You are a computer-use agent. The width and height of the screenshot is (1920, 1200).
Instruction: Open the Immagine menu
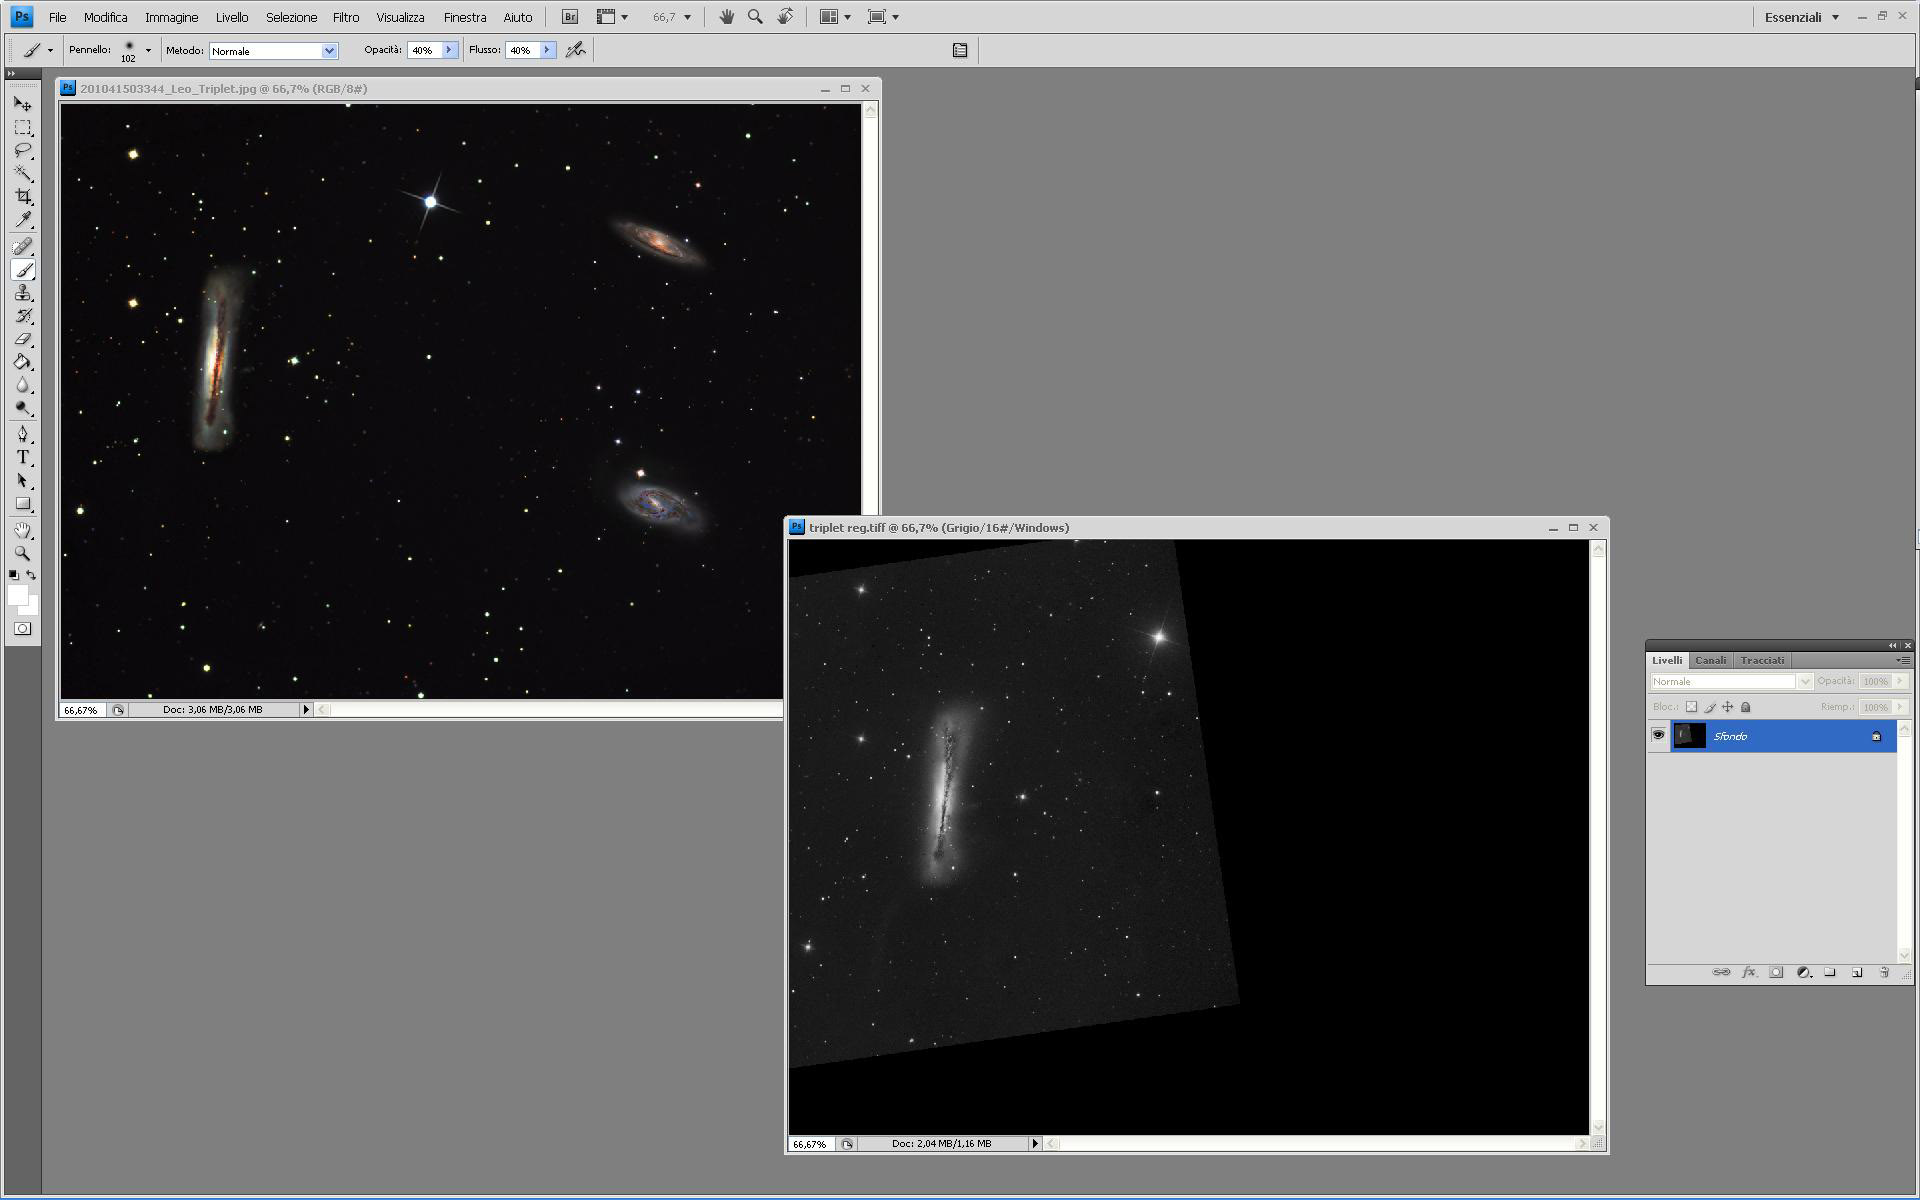point(171,17)
